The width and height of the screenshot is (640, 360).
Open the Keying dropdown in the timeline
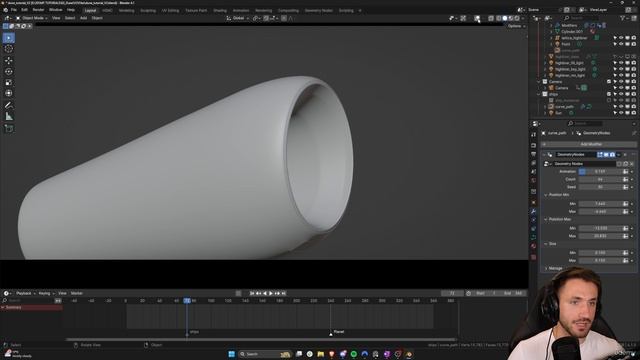click(46, 293)
